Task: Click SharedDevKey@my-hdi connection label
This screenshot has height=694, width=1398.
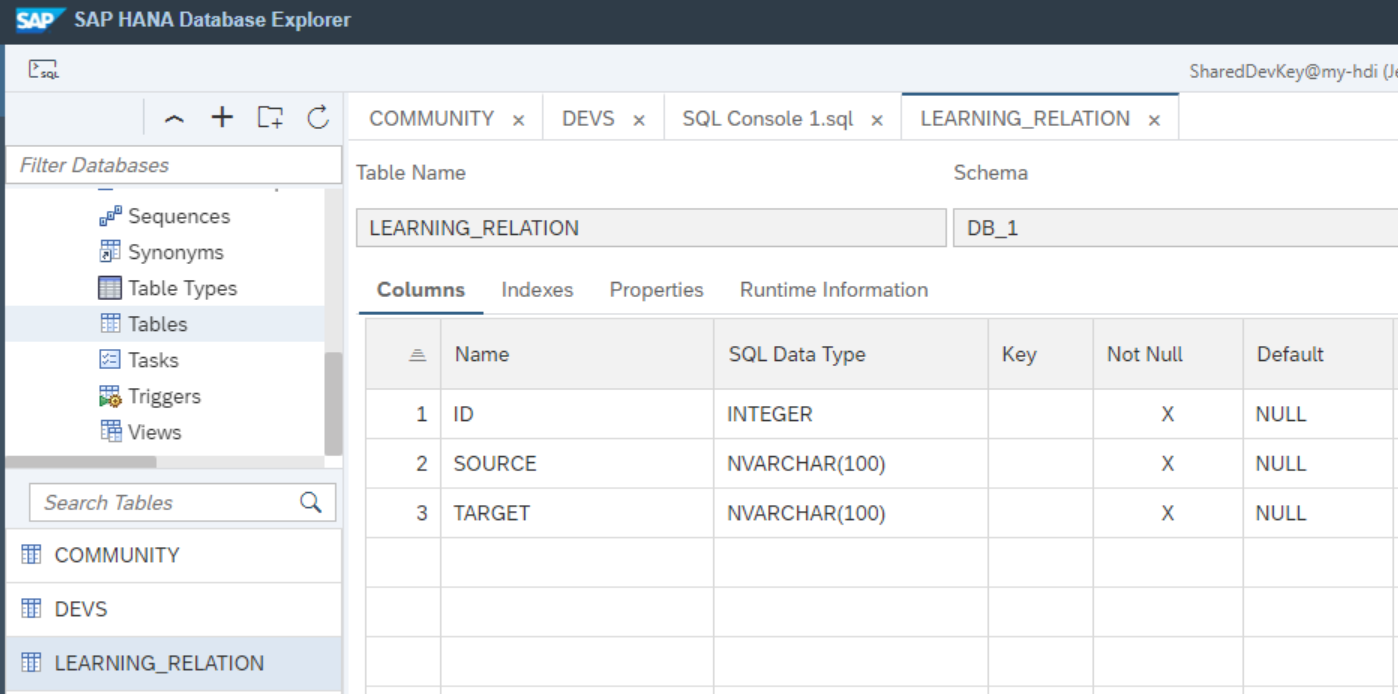Action: [1292, 72]
